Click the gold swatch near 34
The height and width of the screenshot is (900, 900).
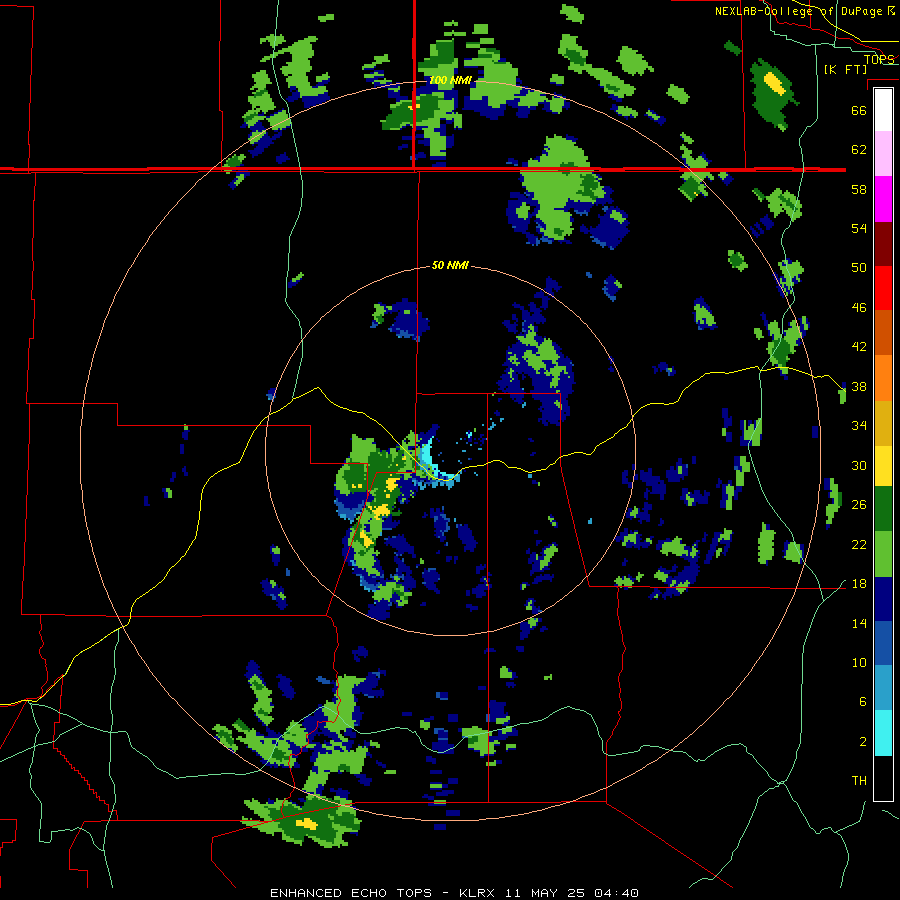883,423
